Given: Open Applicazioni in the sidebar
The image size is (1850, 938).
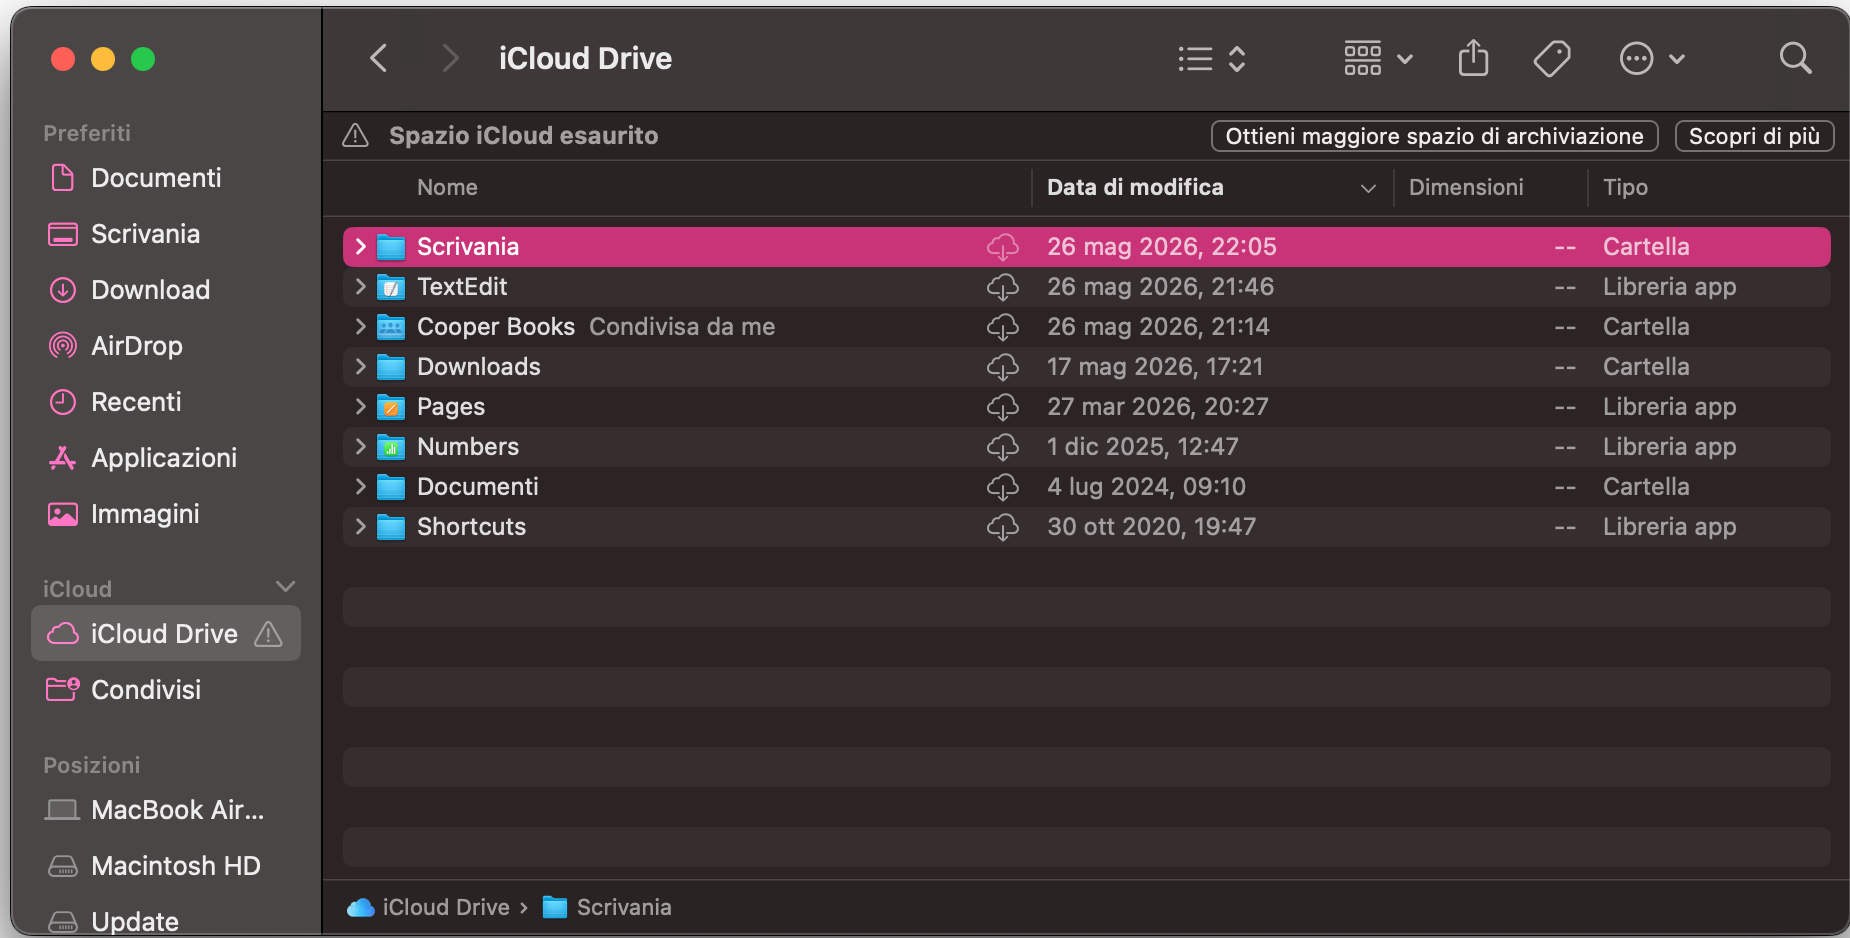Looking at the screenshot, I should coord(166,458).
